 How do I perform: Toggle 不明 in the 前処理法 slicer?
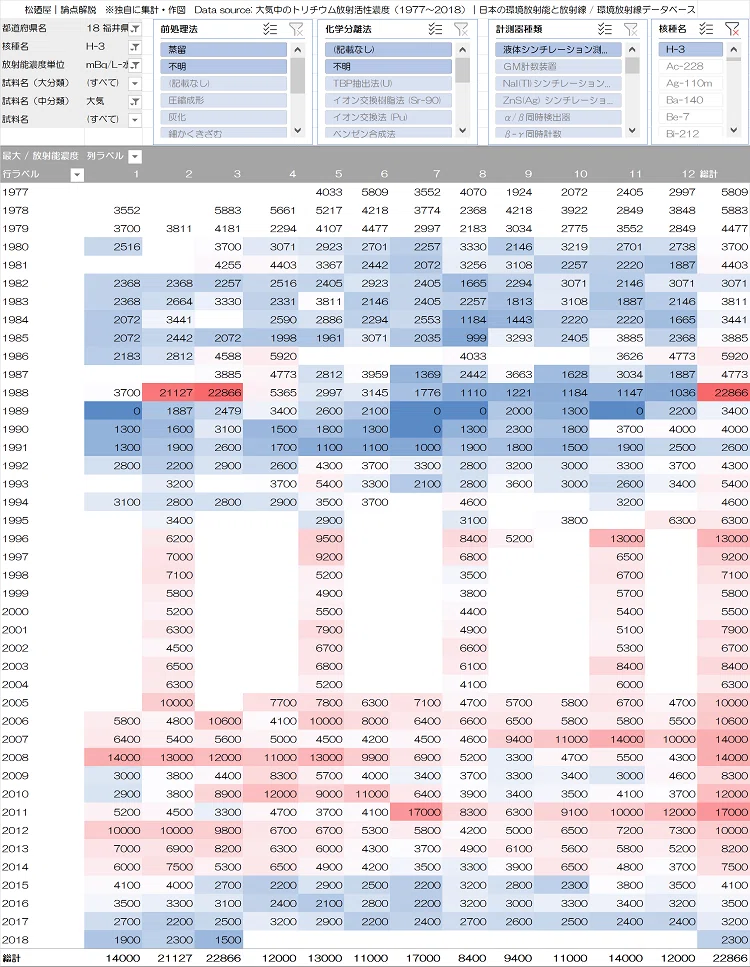coord(224,66)
